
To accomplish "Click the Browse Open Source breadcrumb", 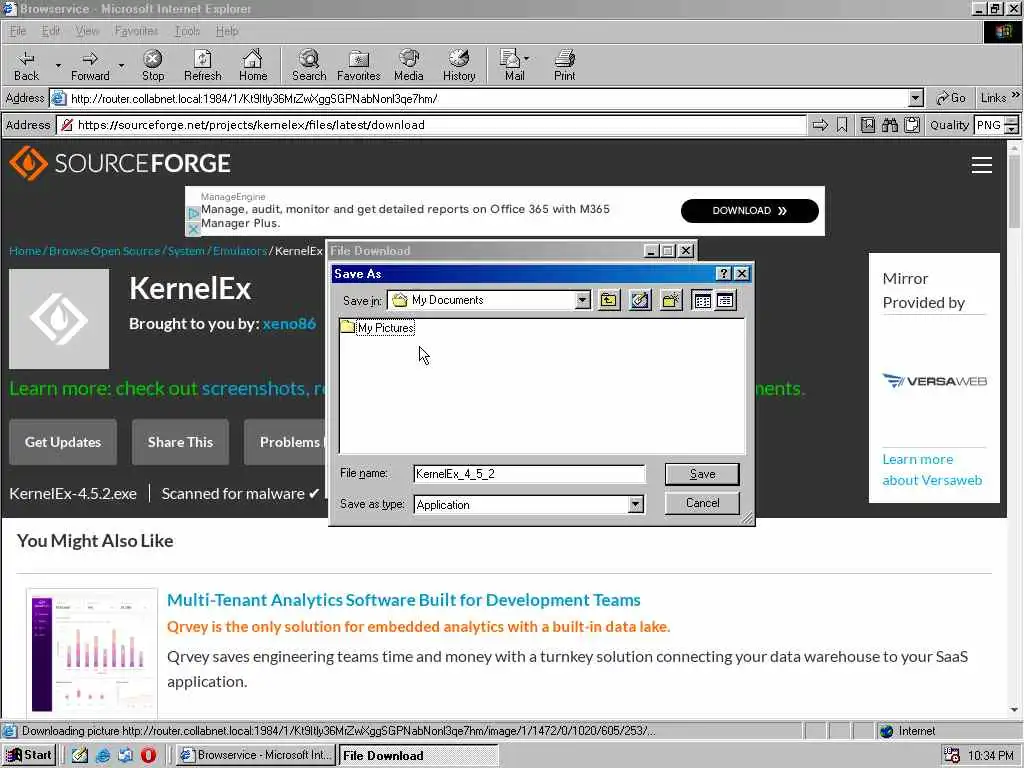I will coord(104,251).
